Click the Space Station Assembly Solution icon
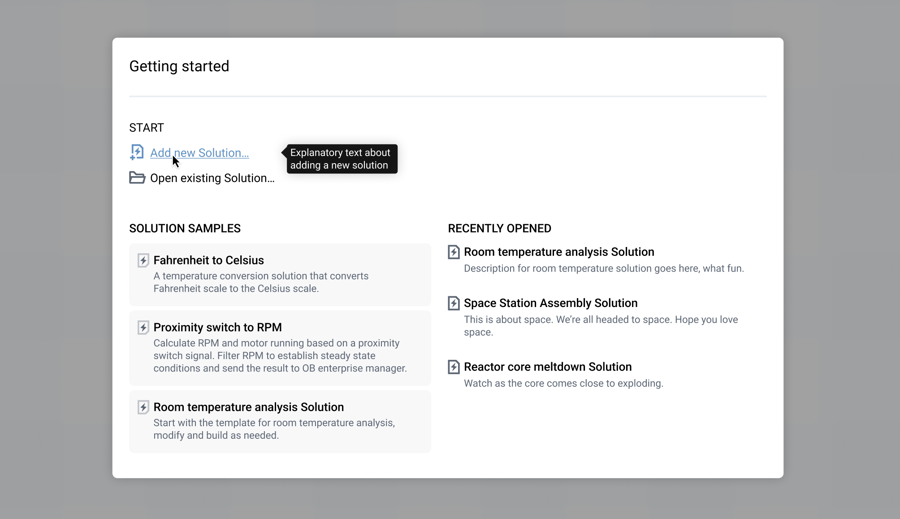 pos(454,304)
